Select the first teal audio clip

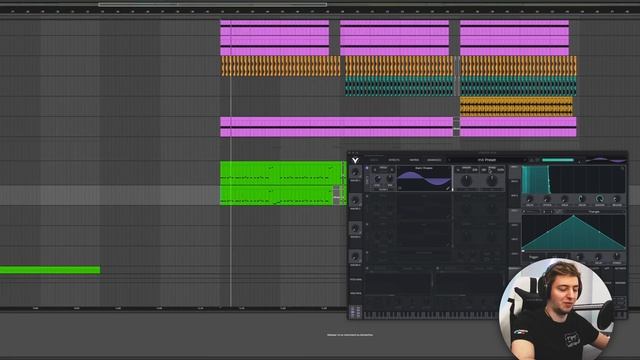pos(399,86)
